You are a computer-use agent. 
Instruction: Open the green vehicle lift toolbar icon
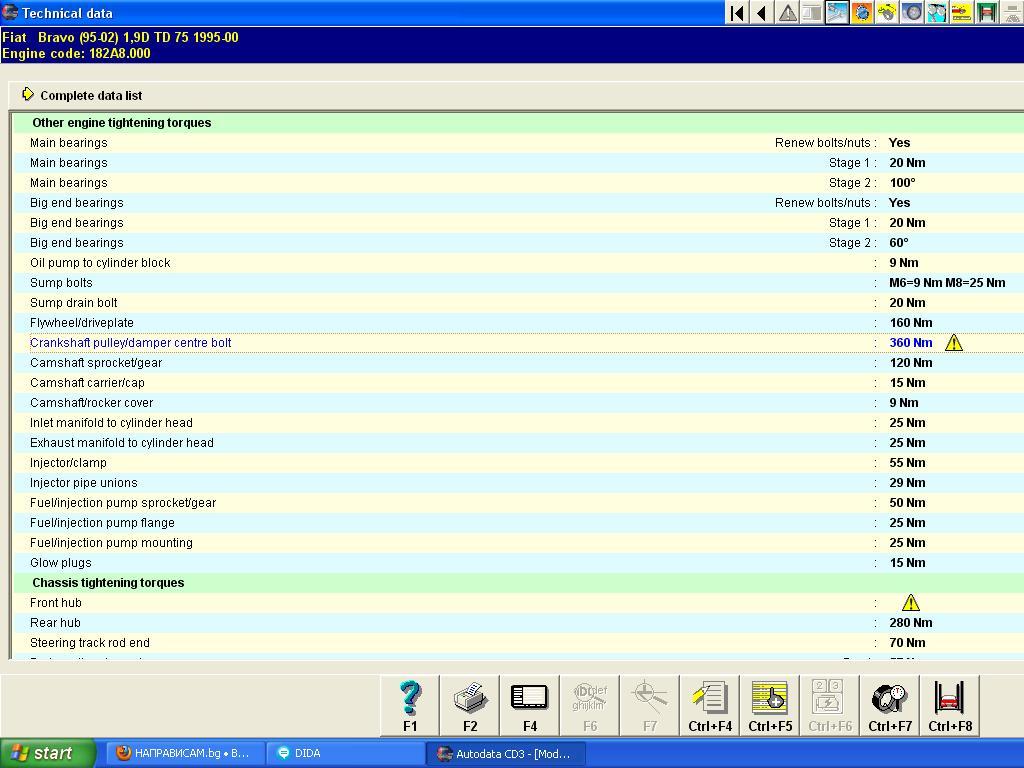pos(987,12)
